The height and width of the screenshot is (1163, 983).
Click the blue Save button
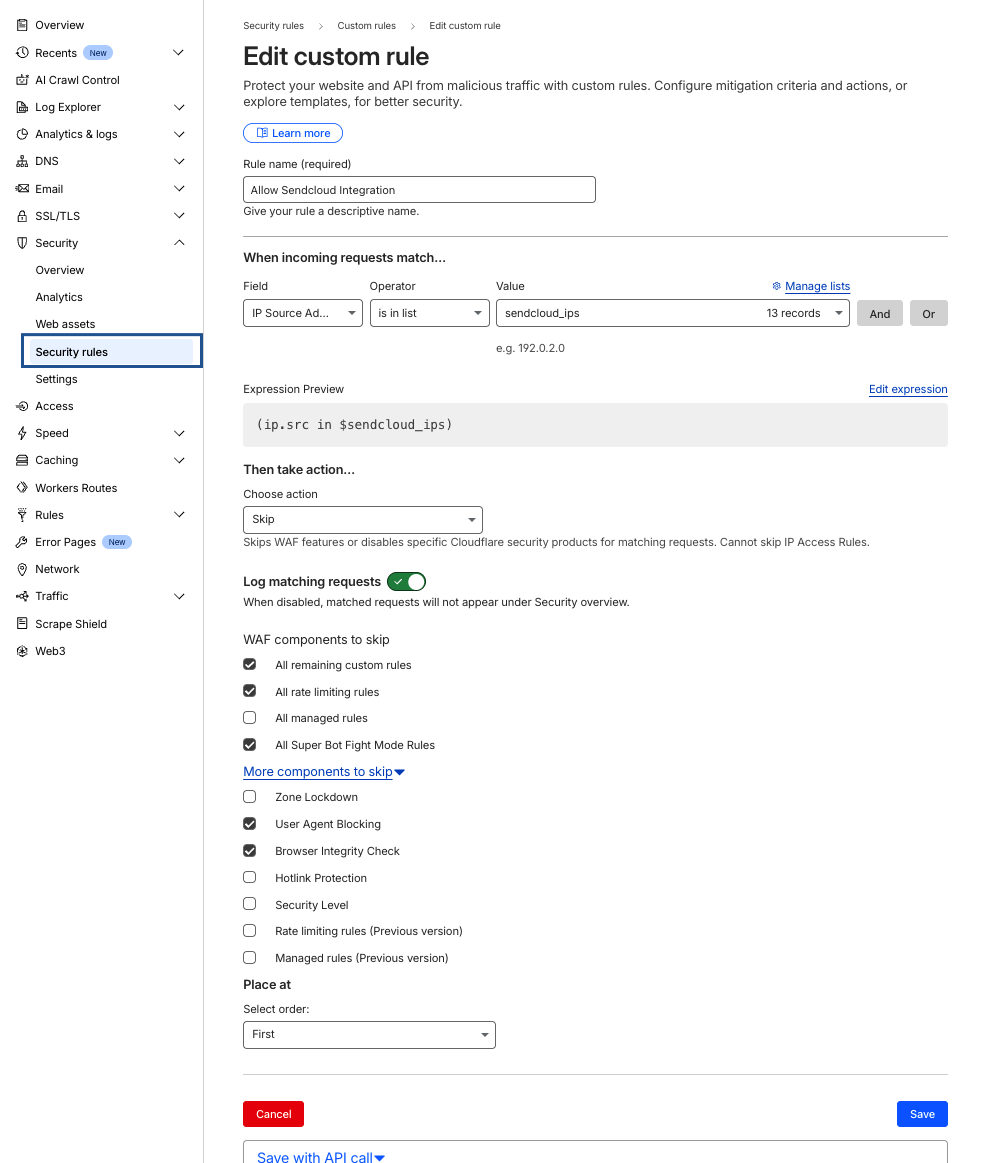[x=922, y=1114]
